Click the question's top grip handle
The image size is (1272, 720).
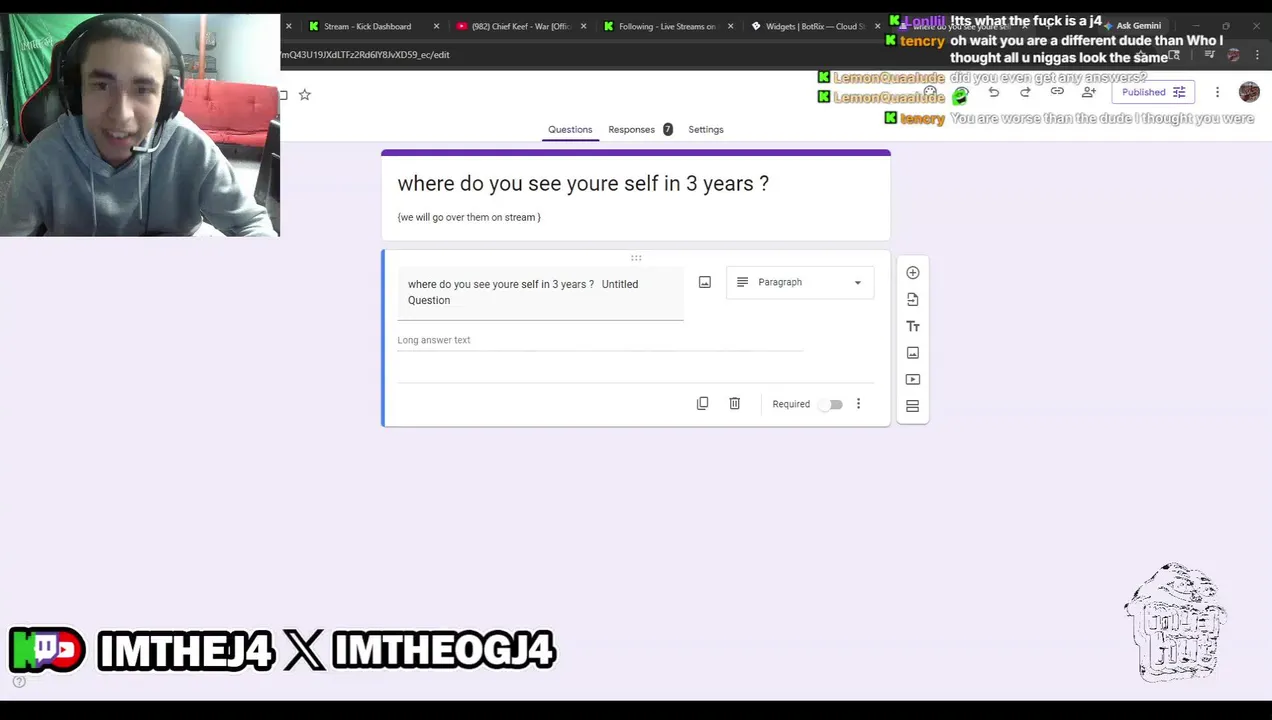tap(636, 258)
